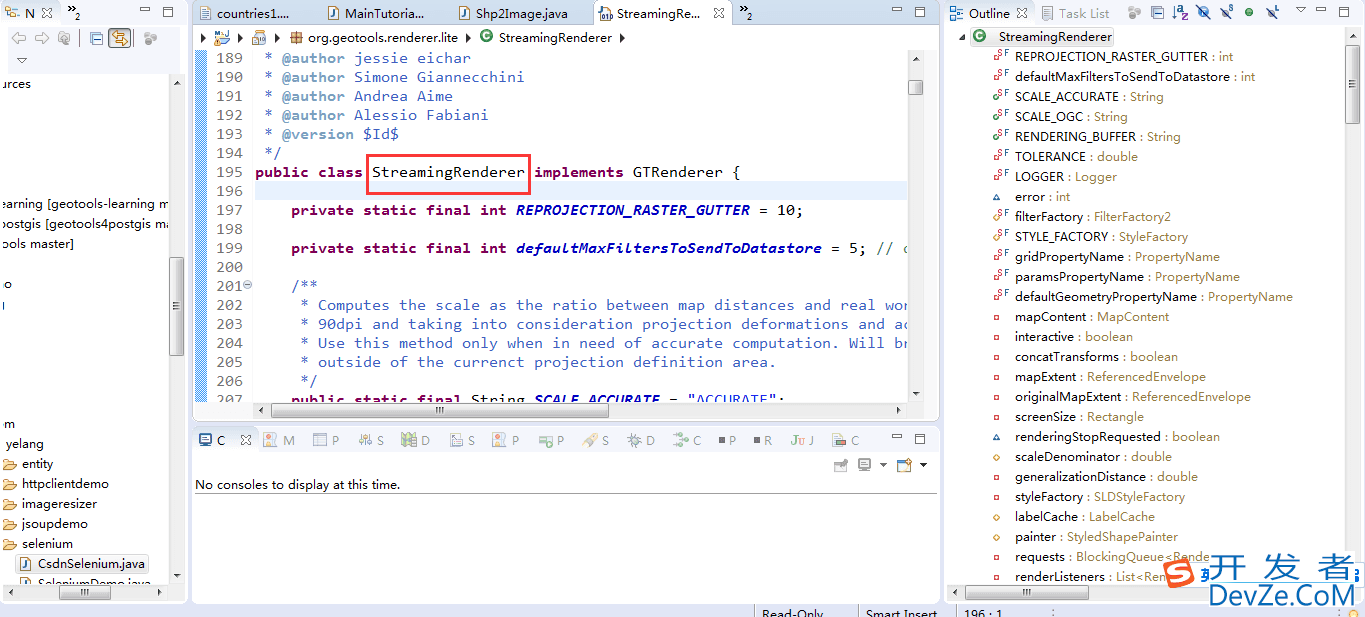
Task: Collapse the Javadoc fold at line 201
Action: pos(247,286)
